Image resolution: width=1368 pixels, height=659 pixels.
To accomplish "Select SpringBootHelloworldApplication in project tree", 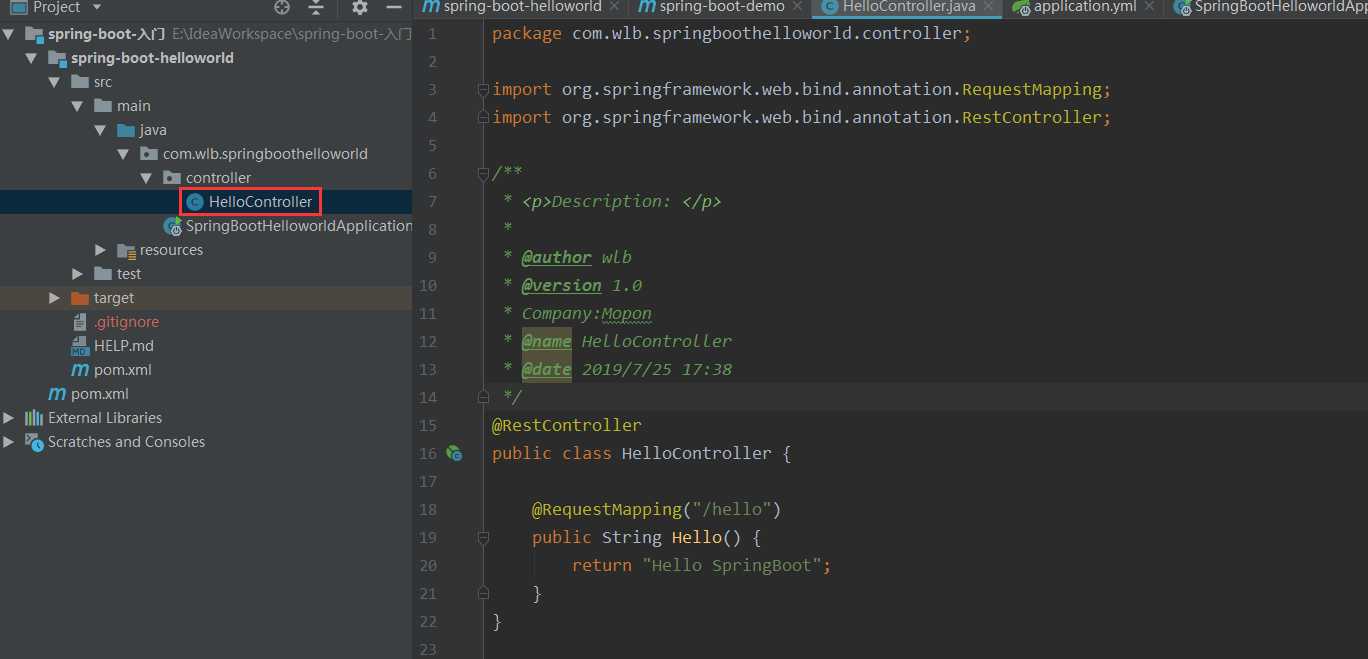I will coord(298,226).
